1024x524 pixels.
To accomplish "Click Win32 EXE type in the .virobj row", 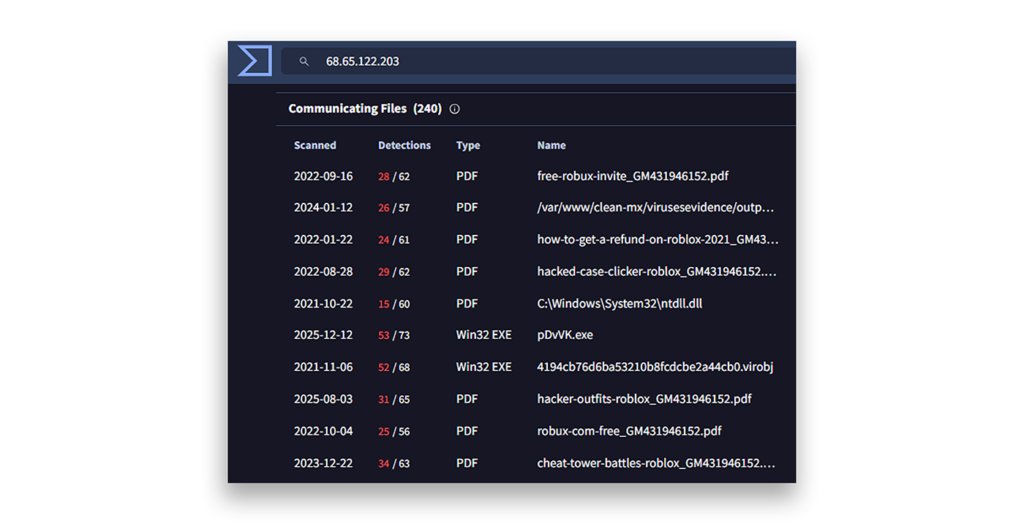I will tap(484, 367).
